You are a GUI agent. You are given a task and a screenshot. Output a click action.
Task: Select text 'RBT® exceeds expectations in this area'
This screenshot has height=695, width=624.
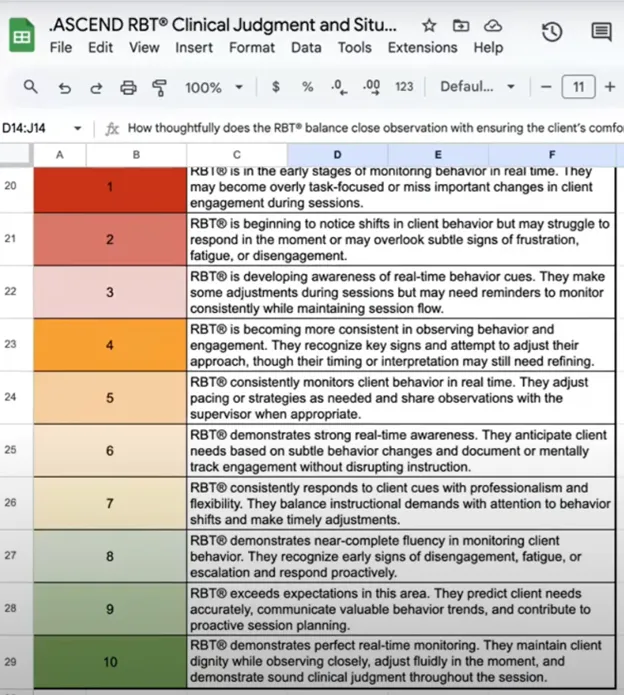[x=310, y=593]
